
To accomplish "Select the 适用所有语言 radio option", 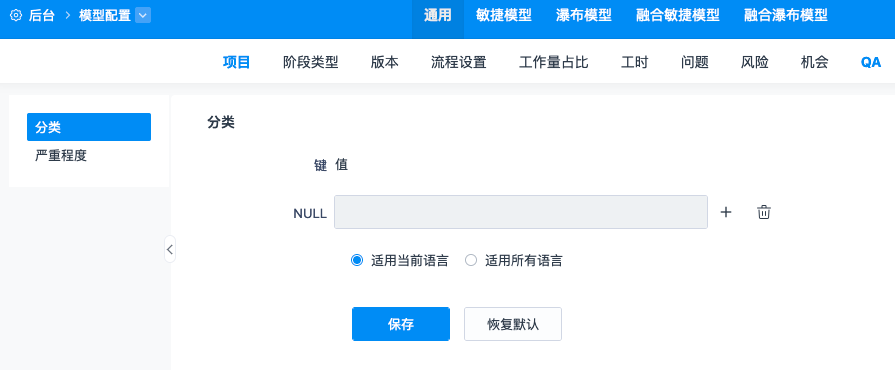I will tap(471, 260).
